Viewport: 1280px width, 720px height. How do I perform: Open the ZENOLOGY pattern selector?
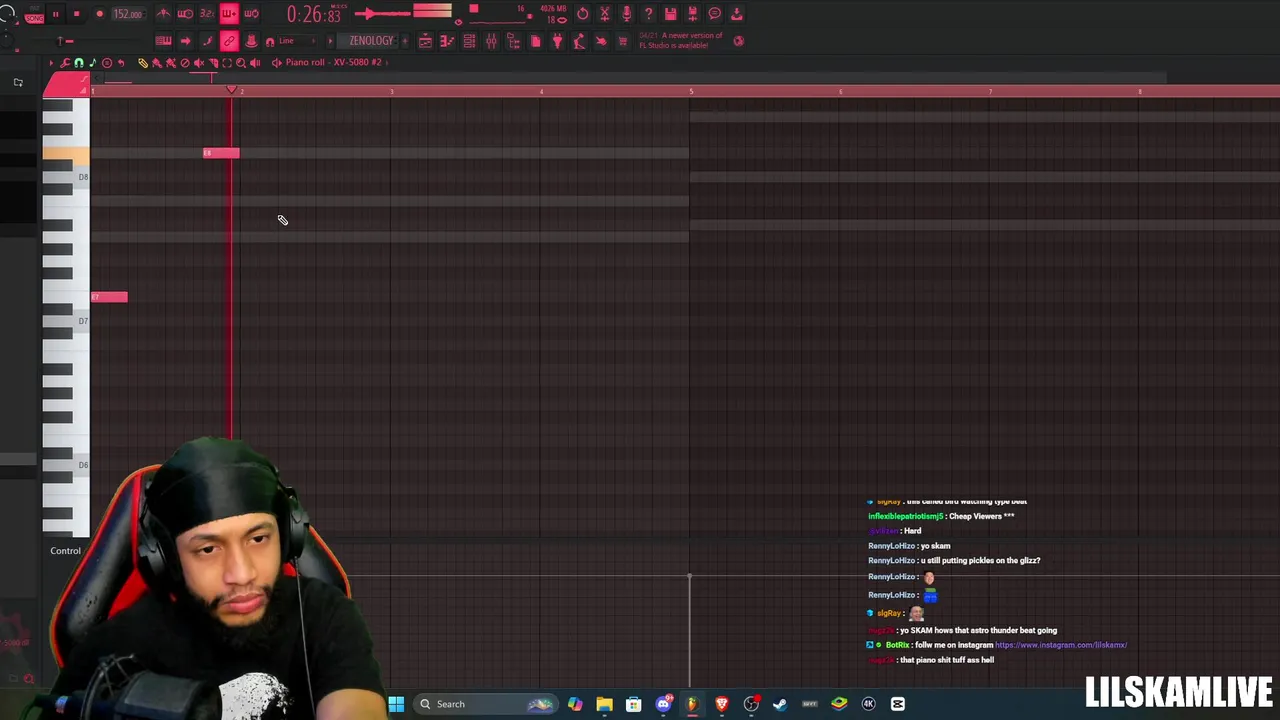tap(370, 41)
